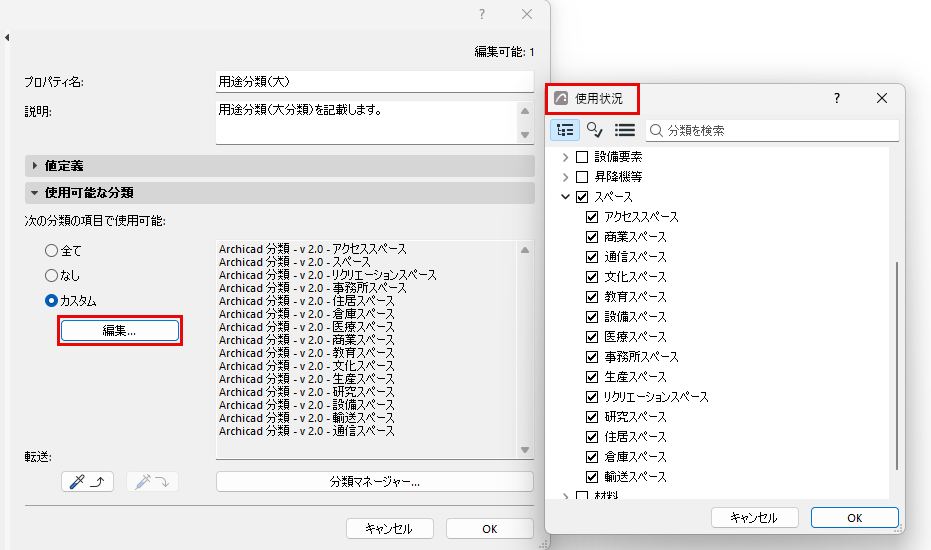Click the 使用状況 dialog title icon

(x=561, y=98)
